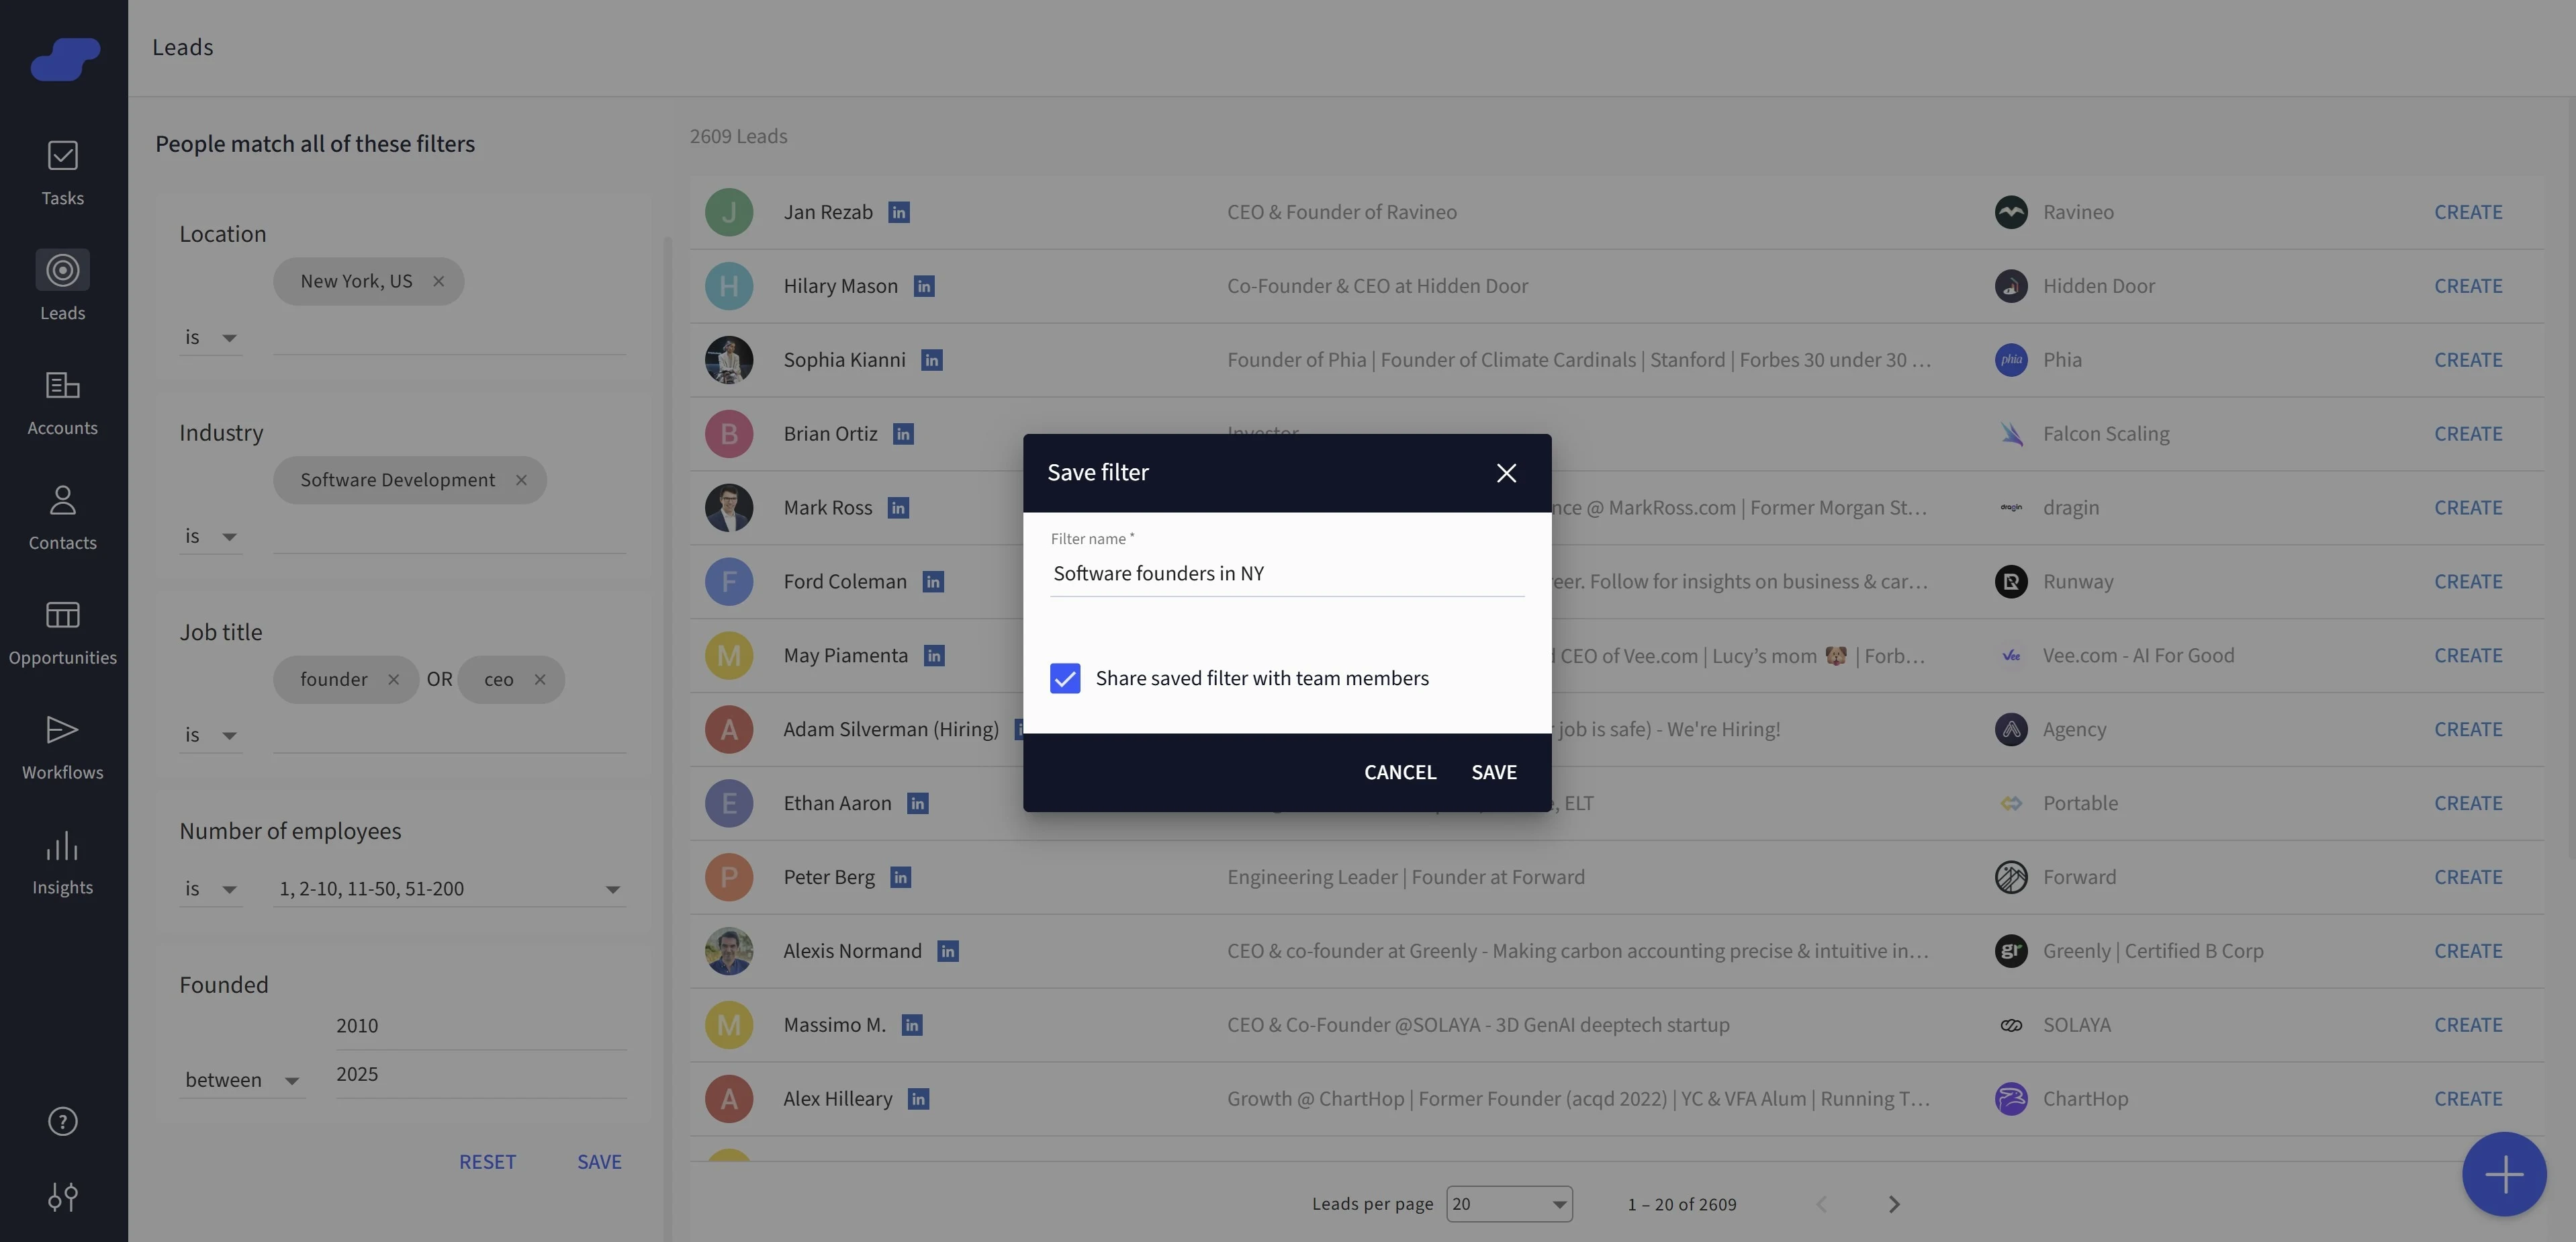Click the Filter name input field
This screenshot has height=1242, width=2576.
[1287, 573]
